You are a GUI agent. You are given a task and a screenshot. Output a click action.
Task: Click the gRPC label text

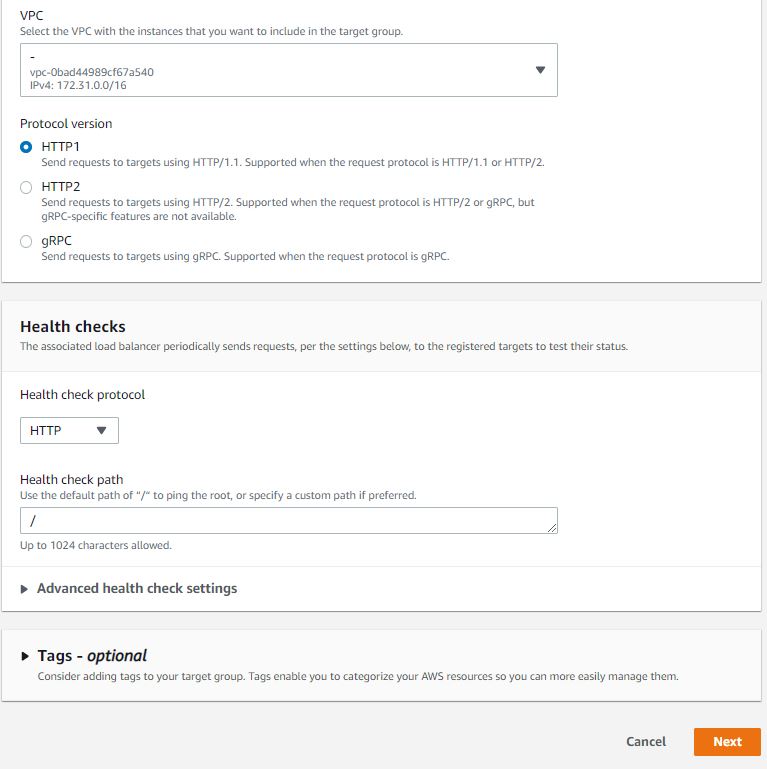coord(56,241)
